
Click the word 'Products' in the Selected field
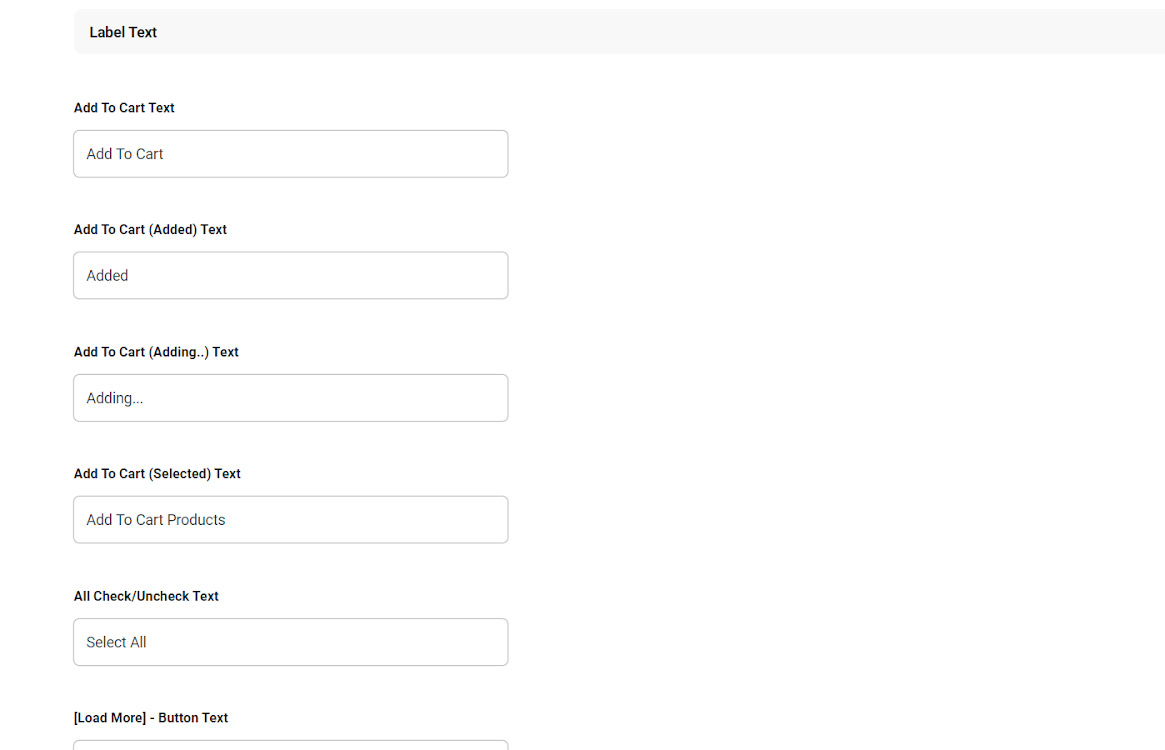coord(197,520)
